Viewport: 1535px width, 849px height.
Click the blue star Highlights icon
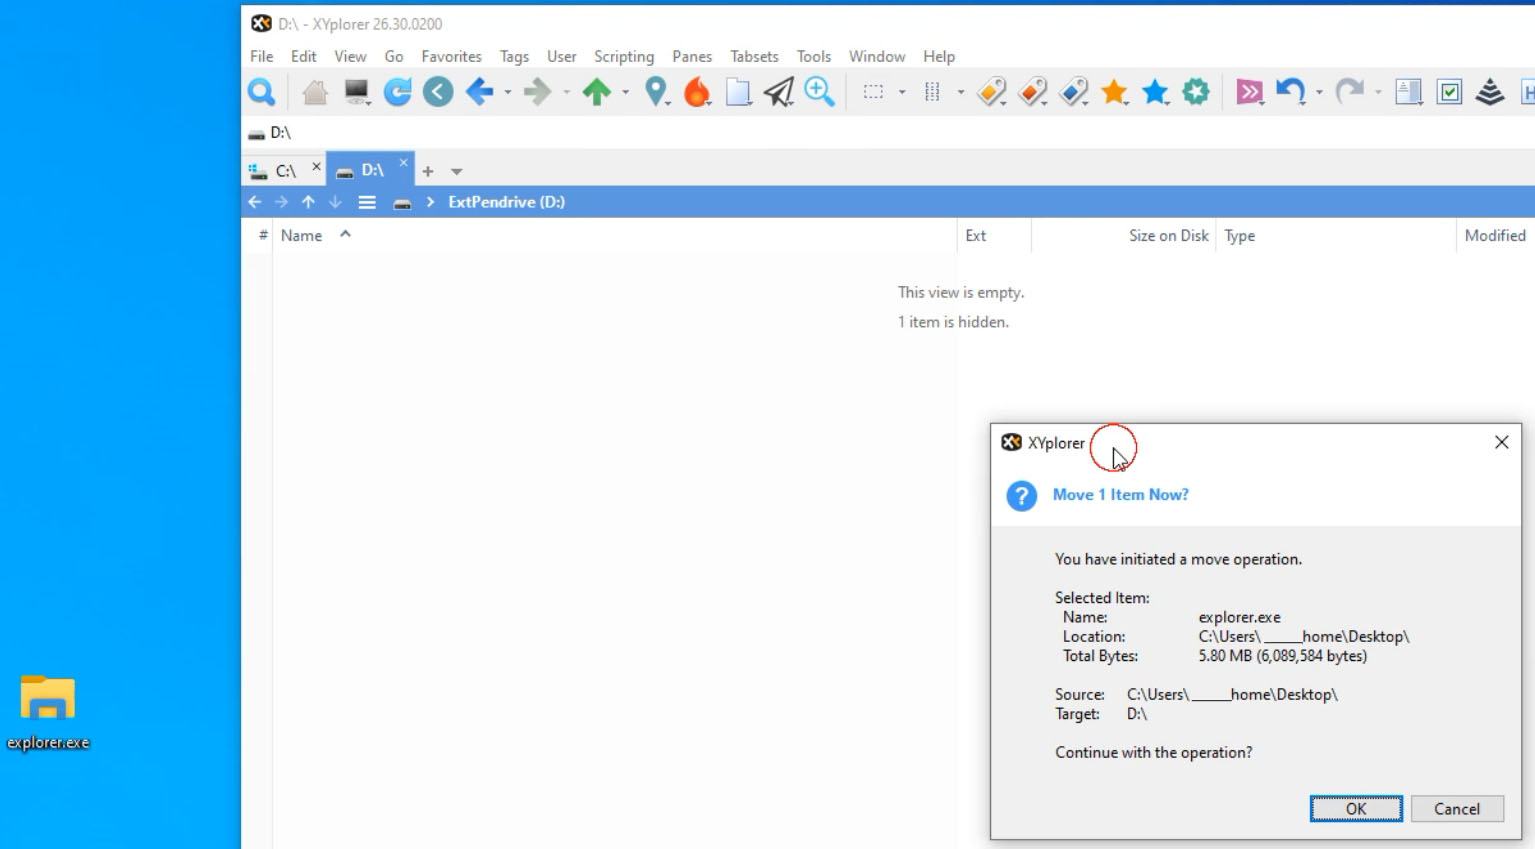1156,91
